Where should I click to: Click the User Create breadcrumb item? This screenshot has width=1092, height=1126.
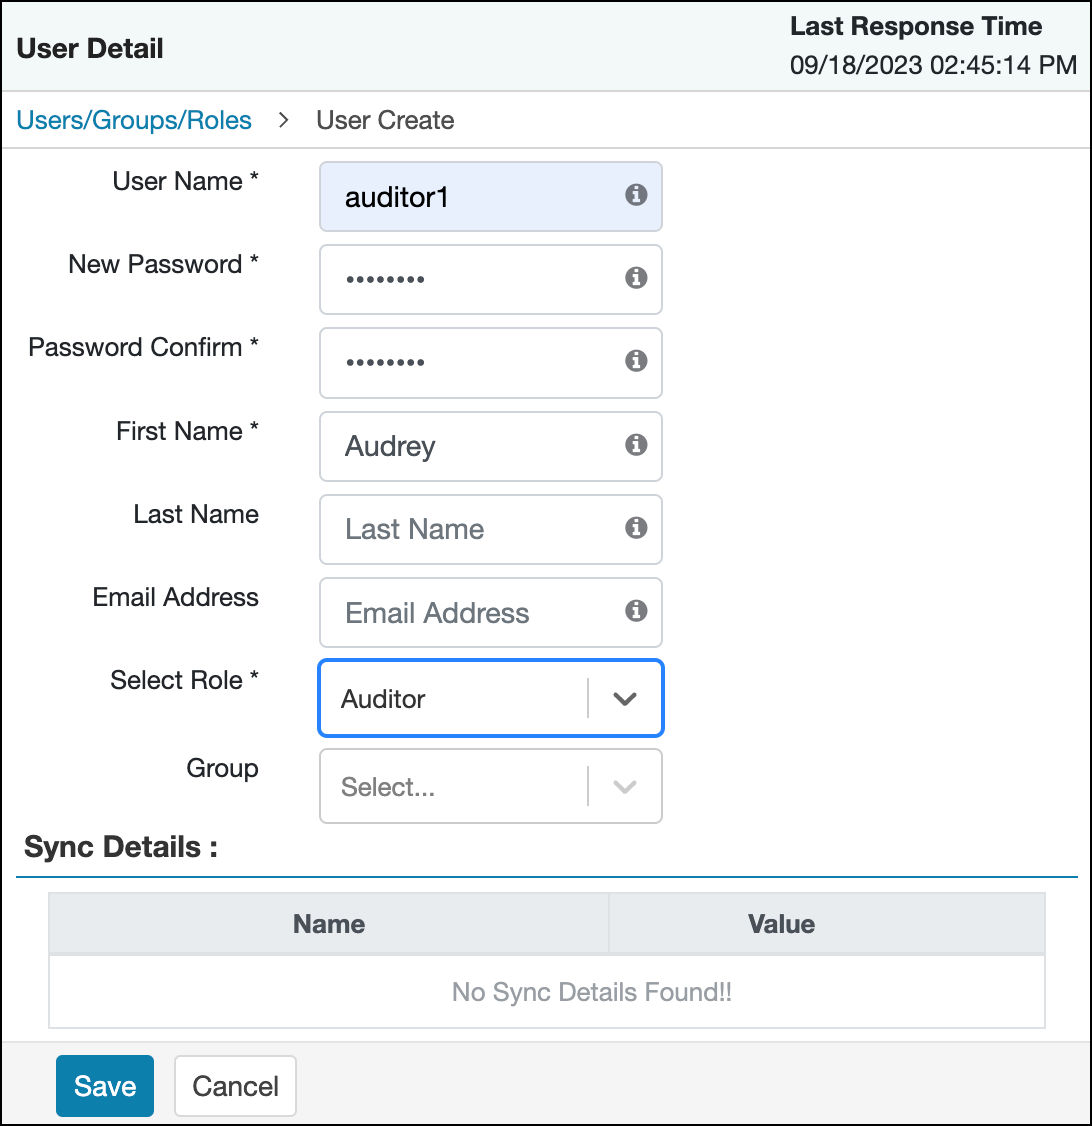[385, 120]
